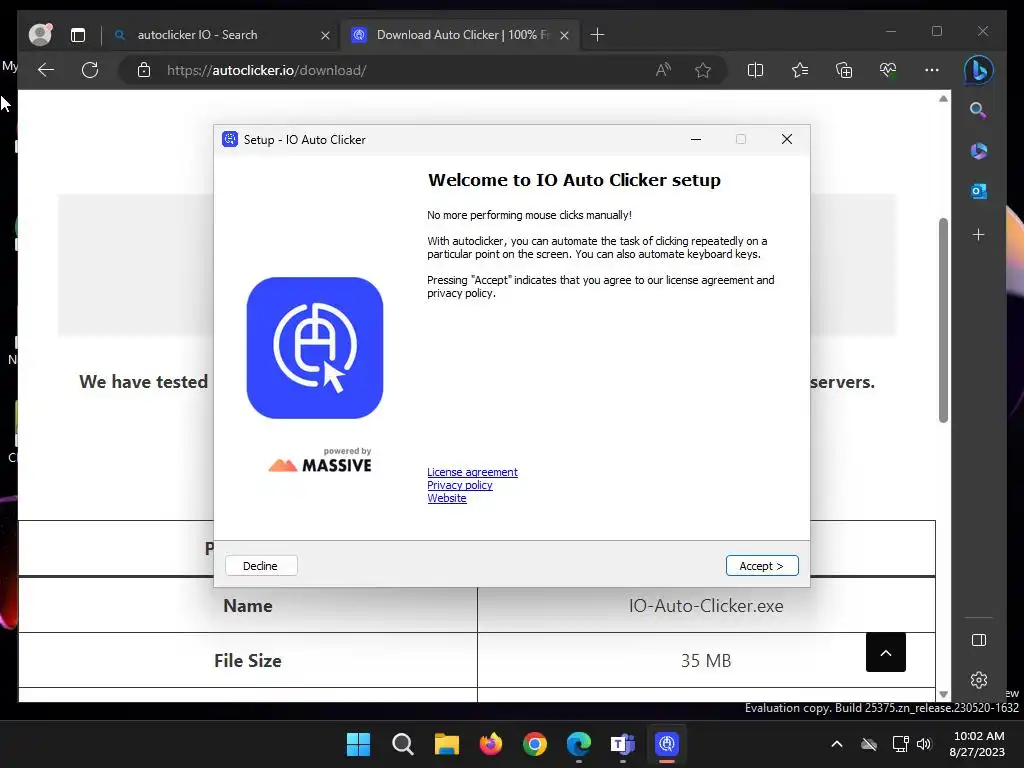This screenshot has height=768, width=1024.
Task: Open Edge Settings and more menu
Action: point(932,70)
